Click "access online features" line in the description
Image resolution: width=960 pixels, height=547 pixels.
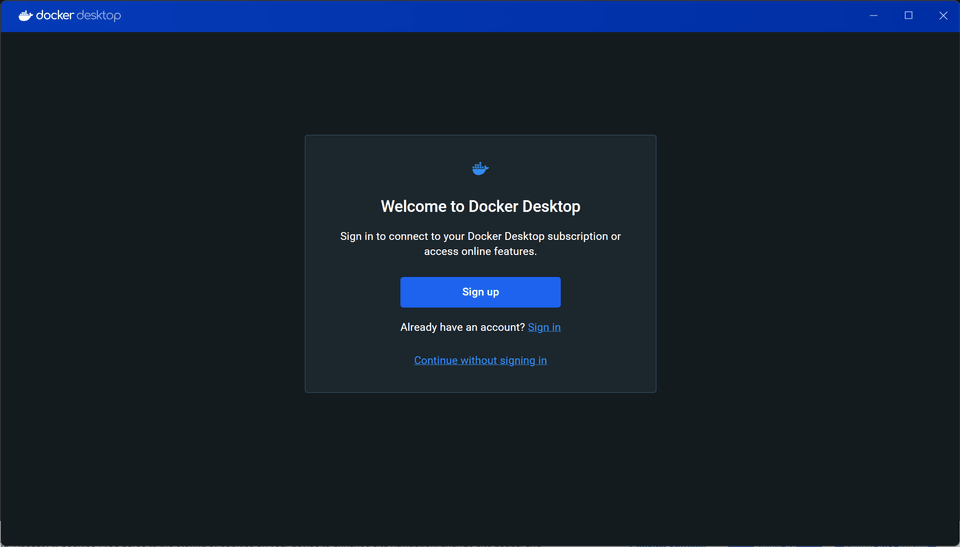tap(480, 252)
